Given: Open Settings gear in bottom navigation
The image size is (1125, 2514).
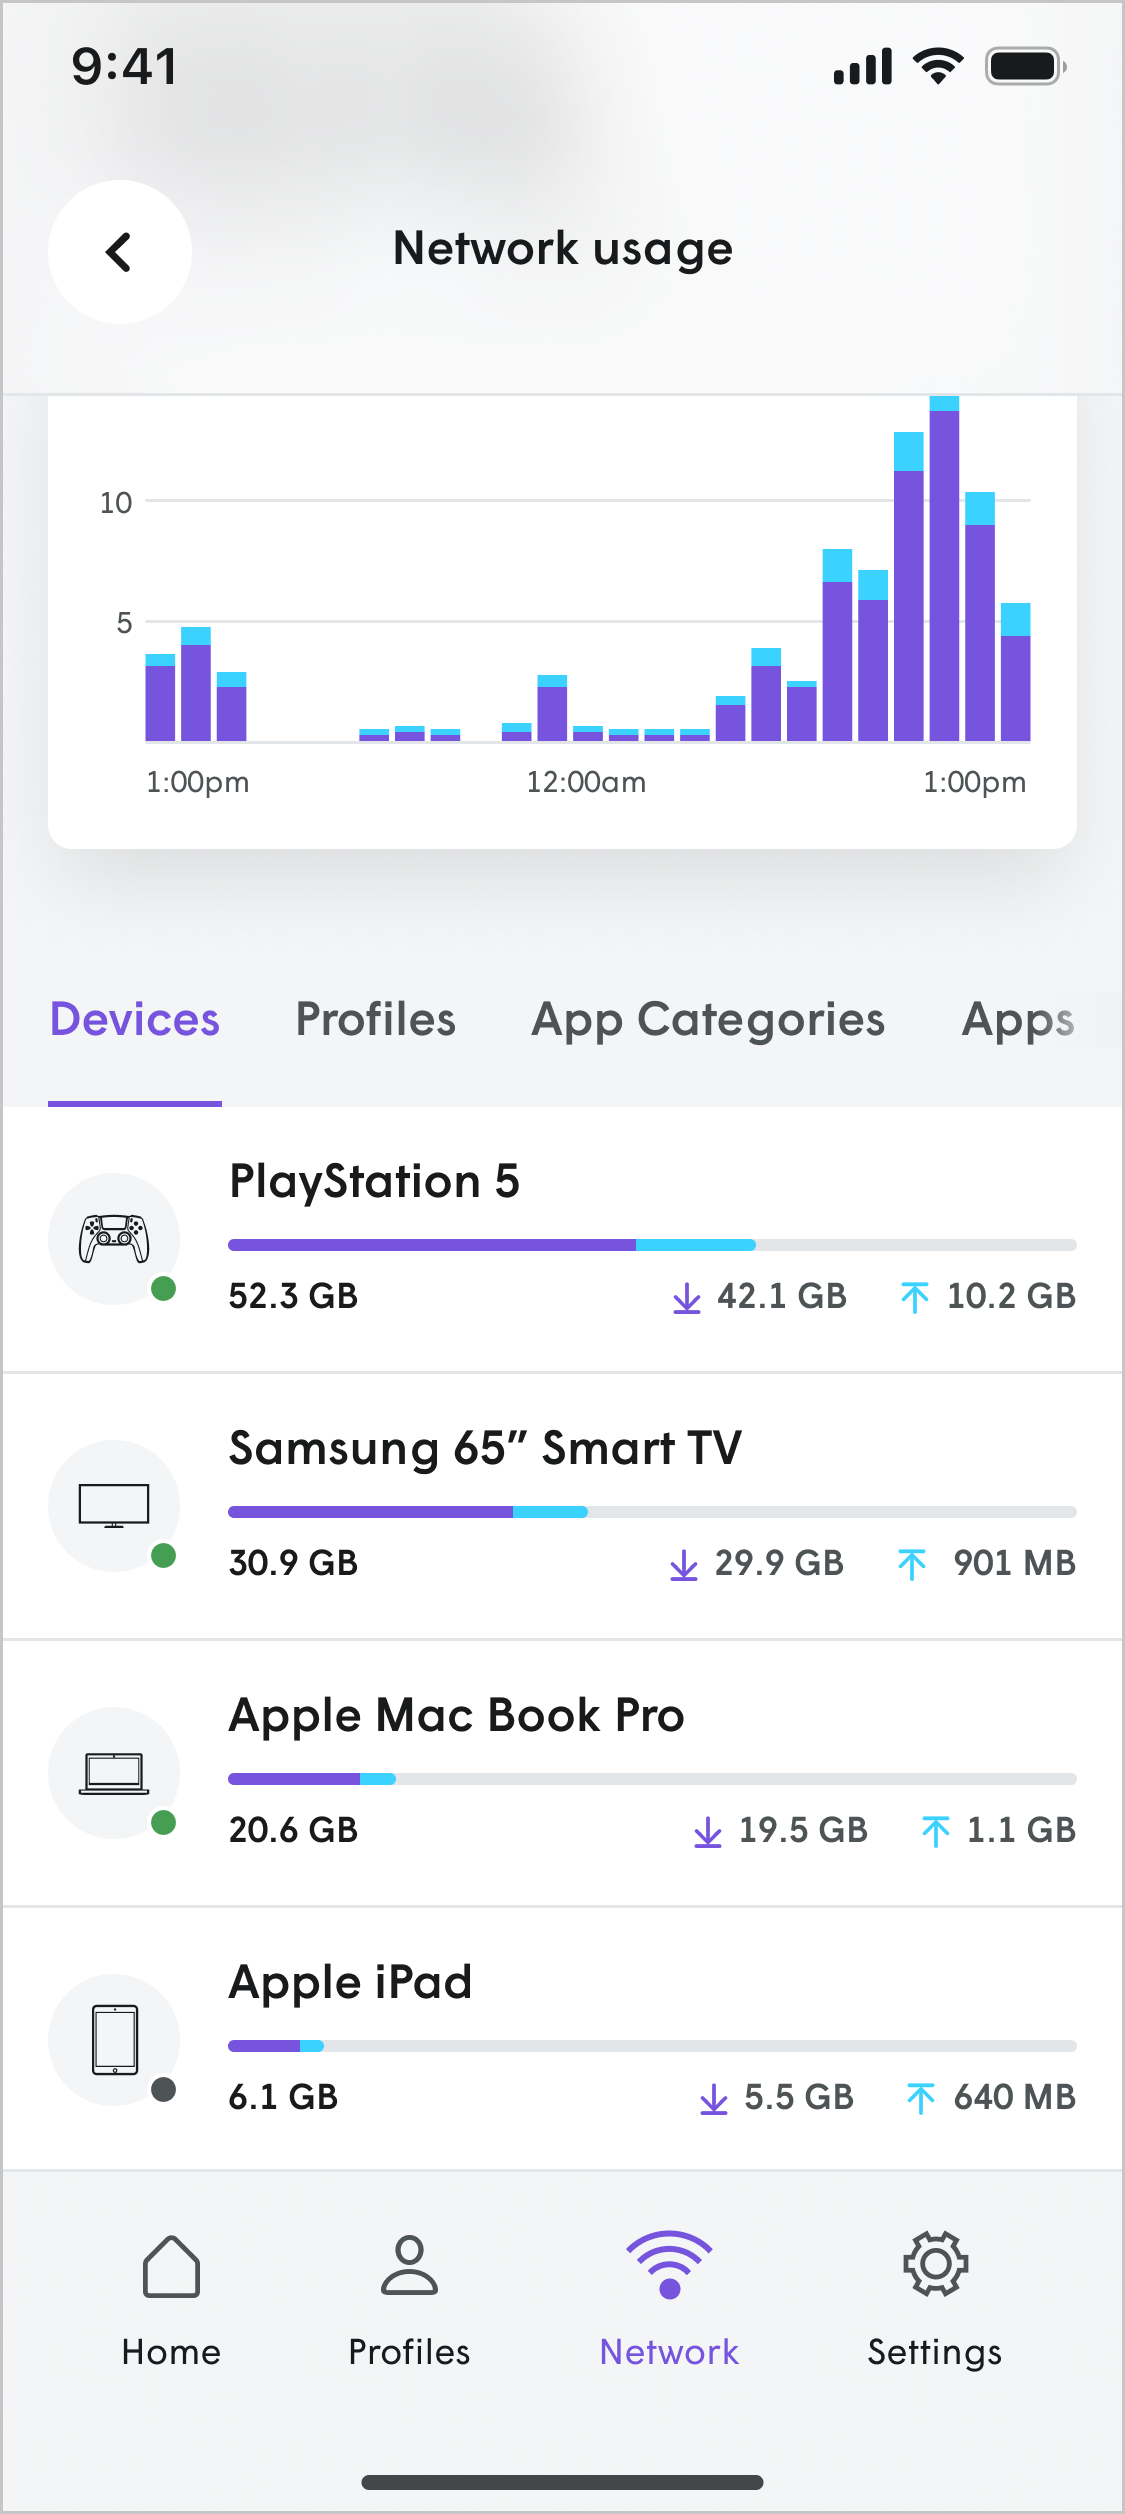Looking at the screenshot, I should [934, 2300].
